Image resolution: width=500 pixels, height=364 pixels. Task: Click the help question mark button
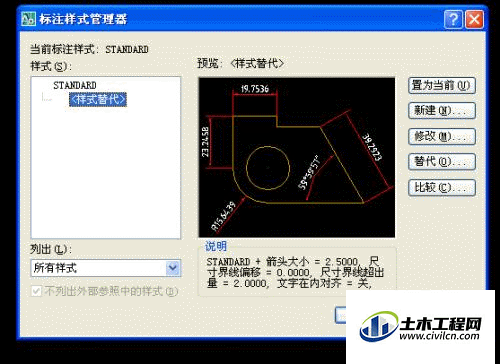click(453, 19)
